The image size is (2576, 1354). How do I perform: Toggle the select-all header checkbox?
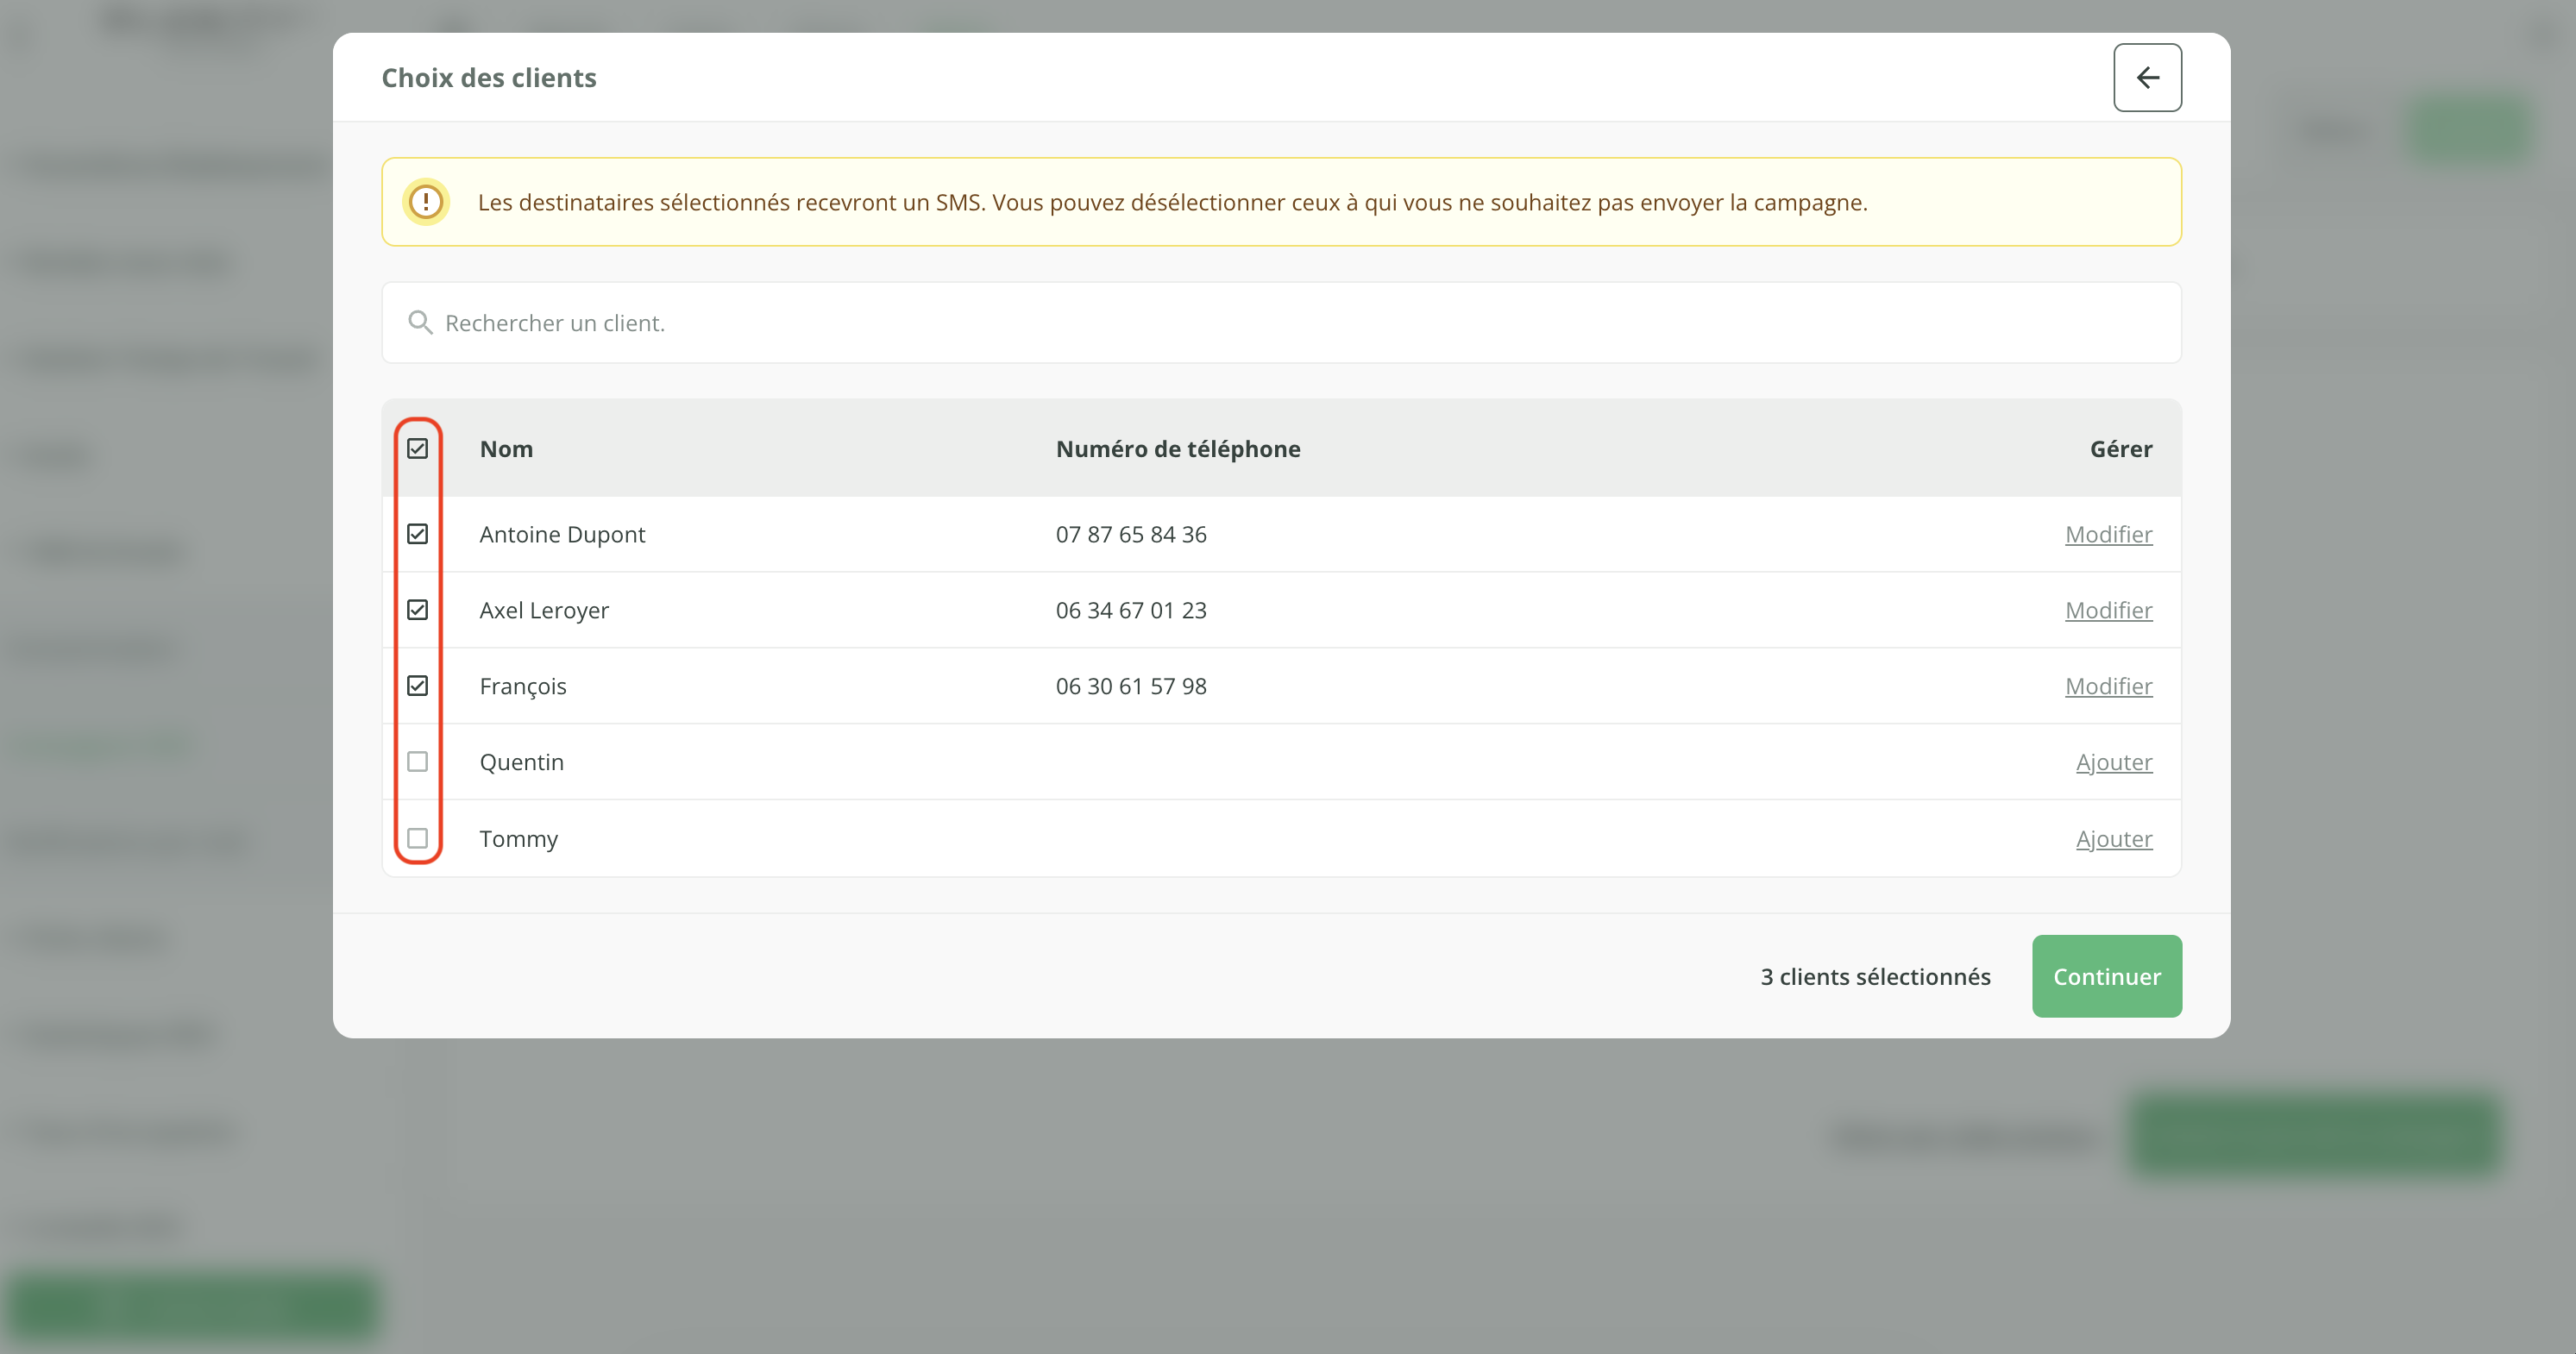[x=418, y=449]
